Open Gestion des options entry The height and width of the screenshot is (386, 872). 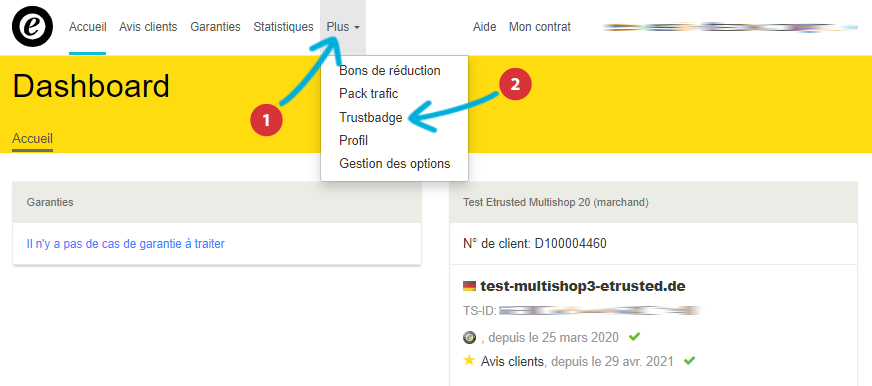click(395, 164)
